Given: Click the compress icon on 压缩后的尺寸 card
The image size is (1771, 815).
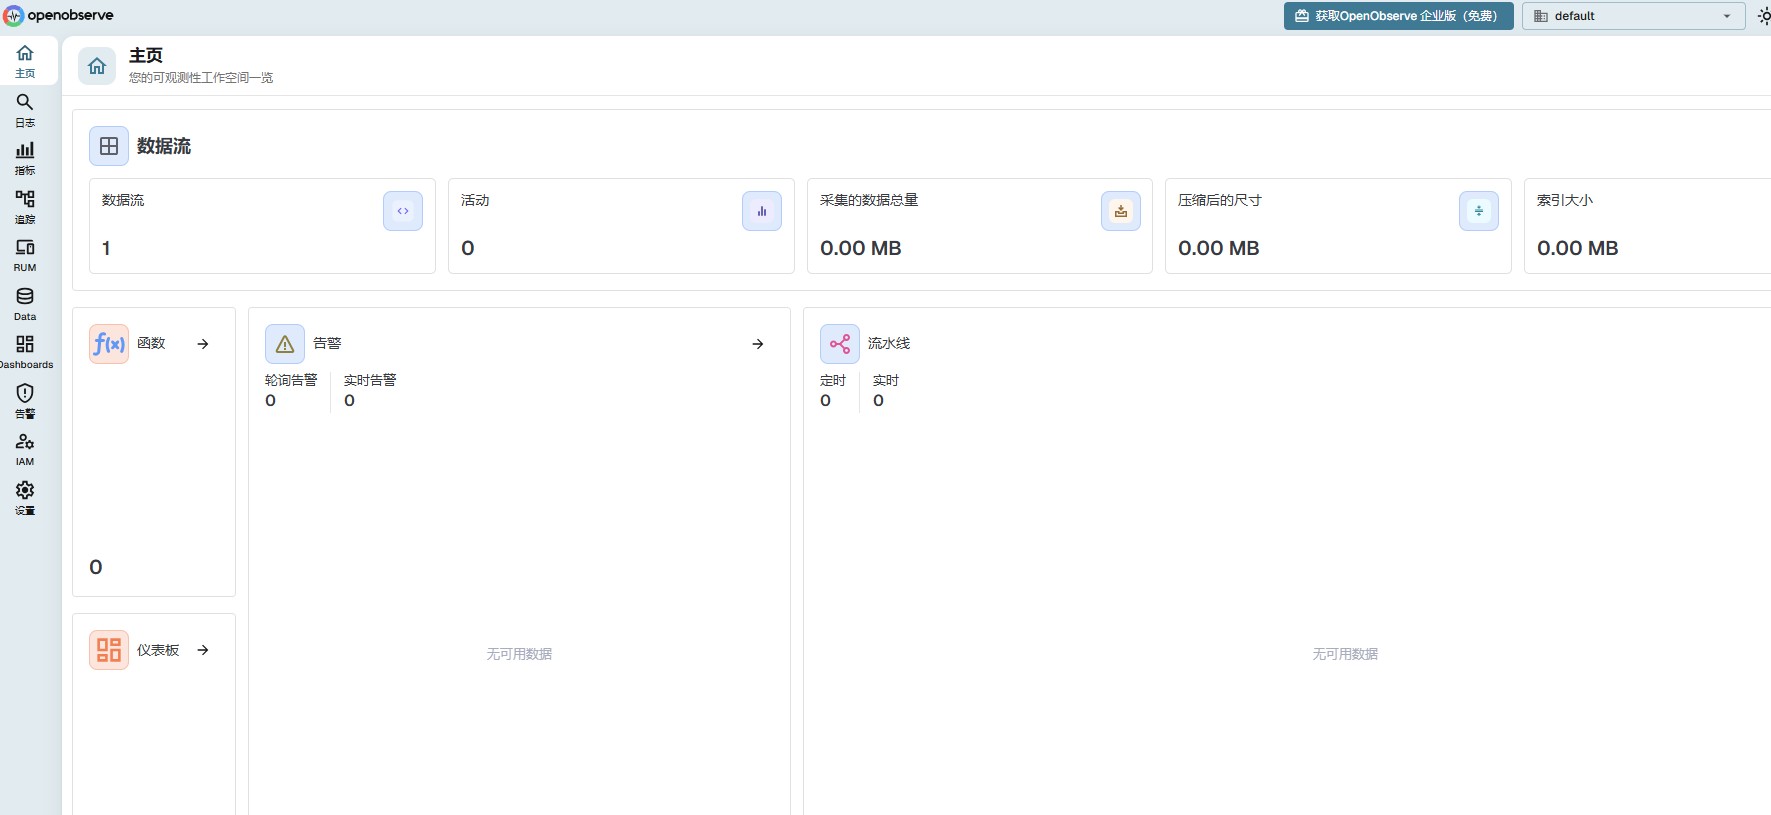Looking at the screenshot, I should [1479, 211].
